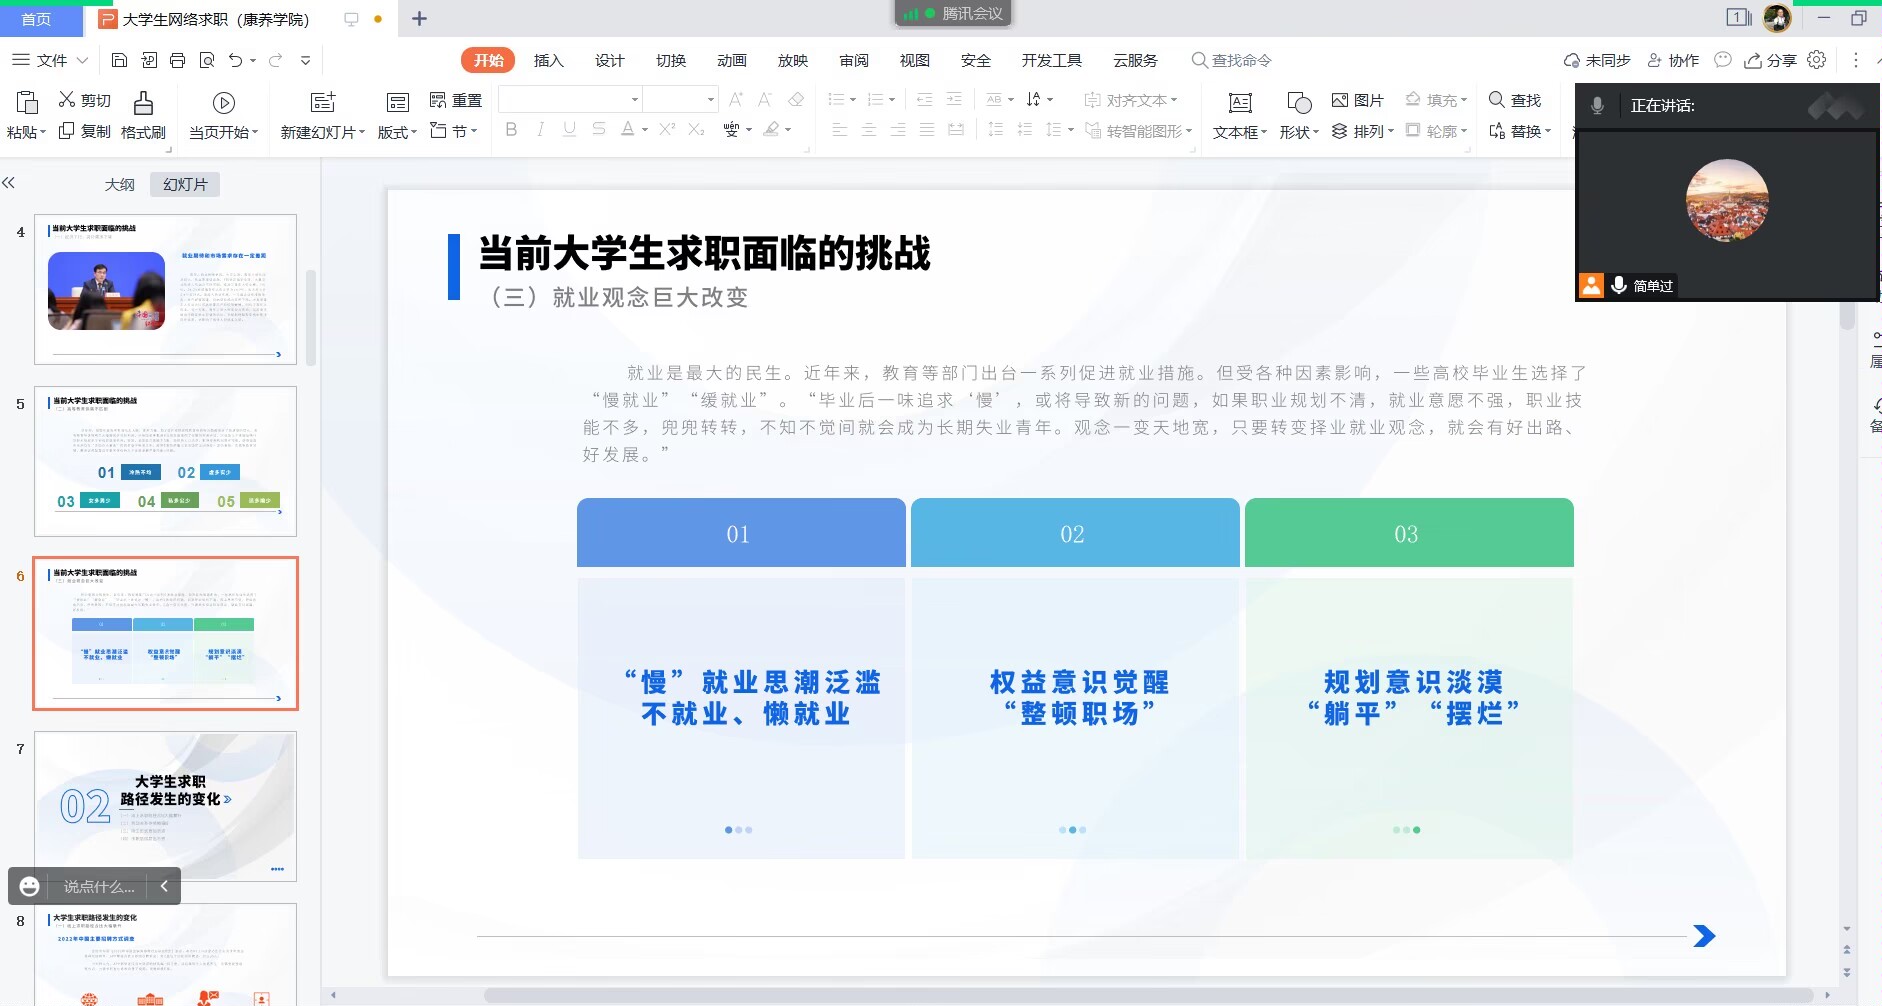
Task: Click the New Slide (新建幻灯片) icon
Action: (322, 103)
